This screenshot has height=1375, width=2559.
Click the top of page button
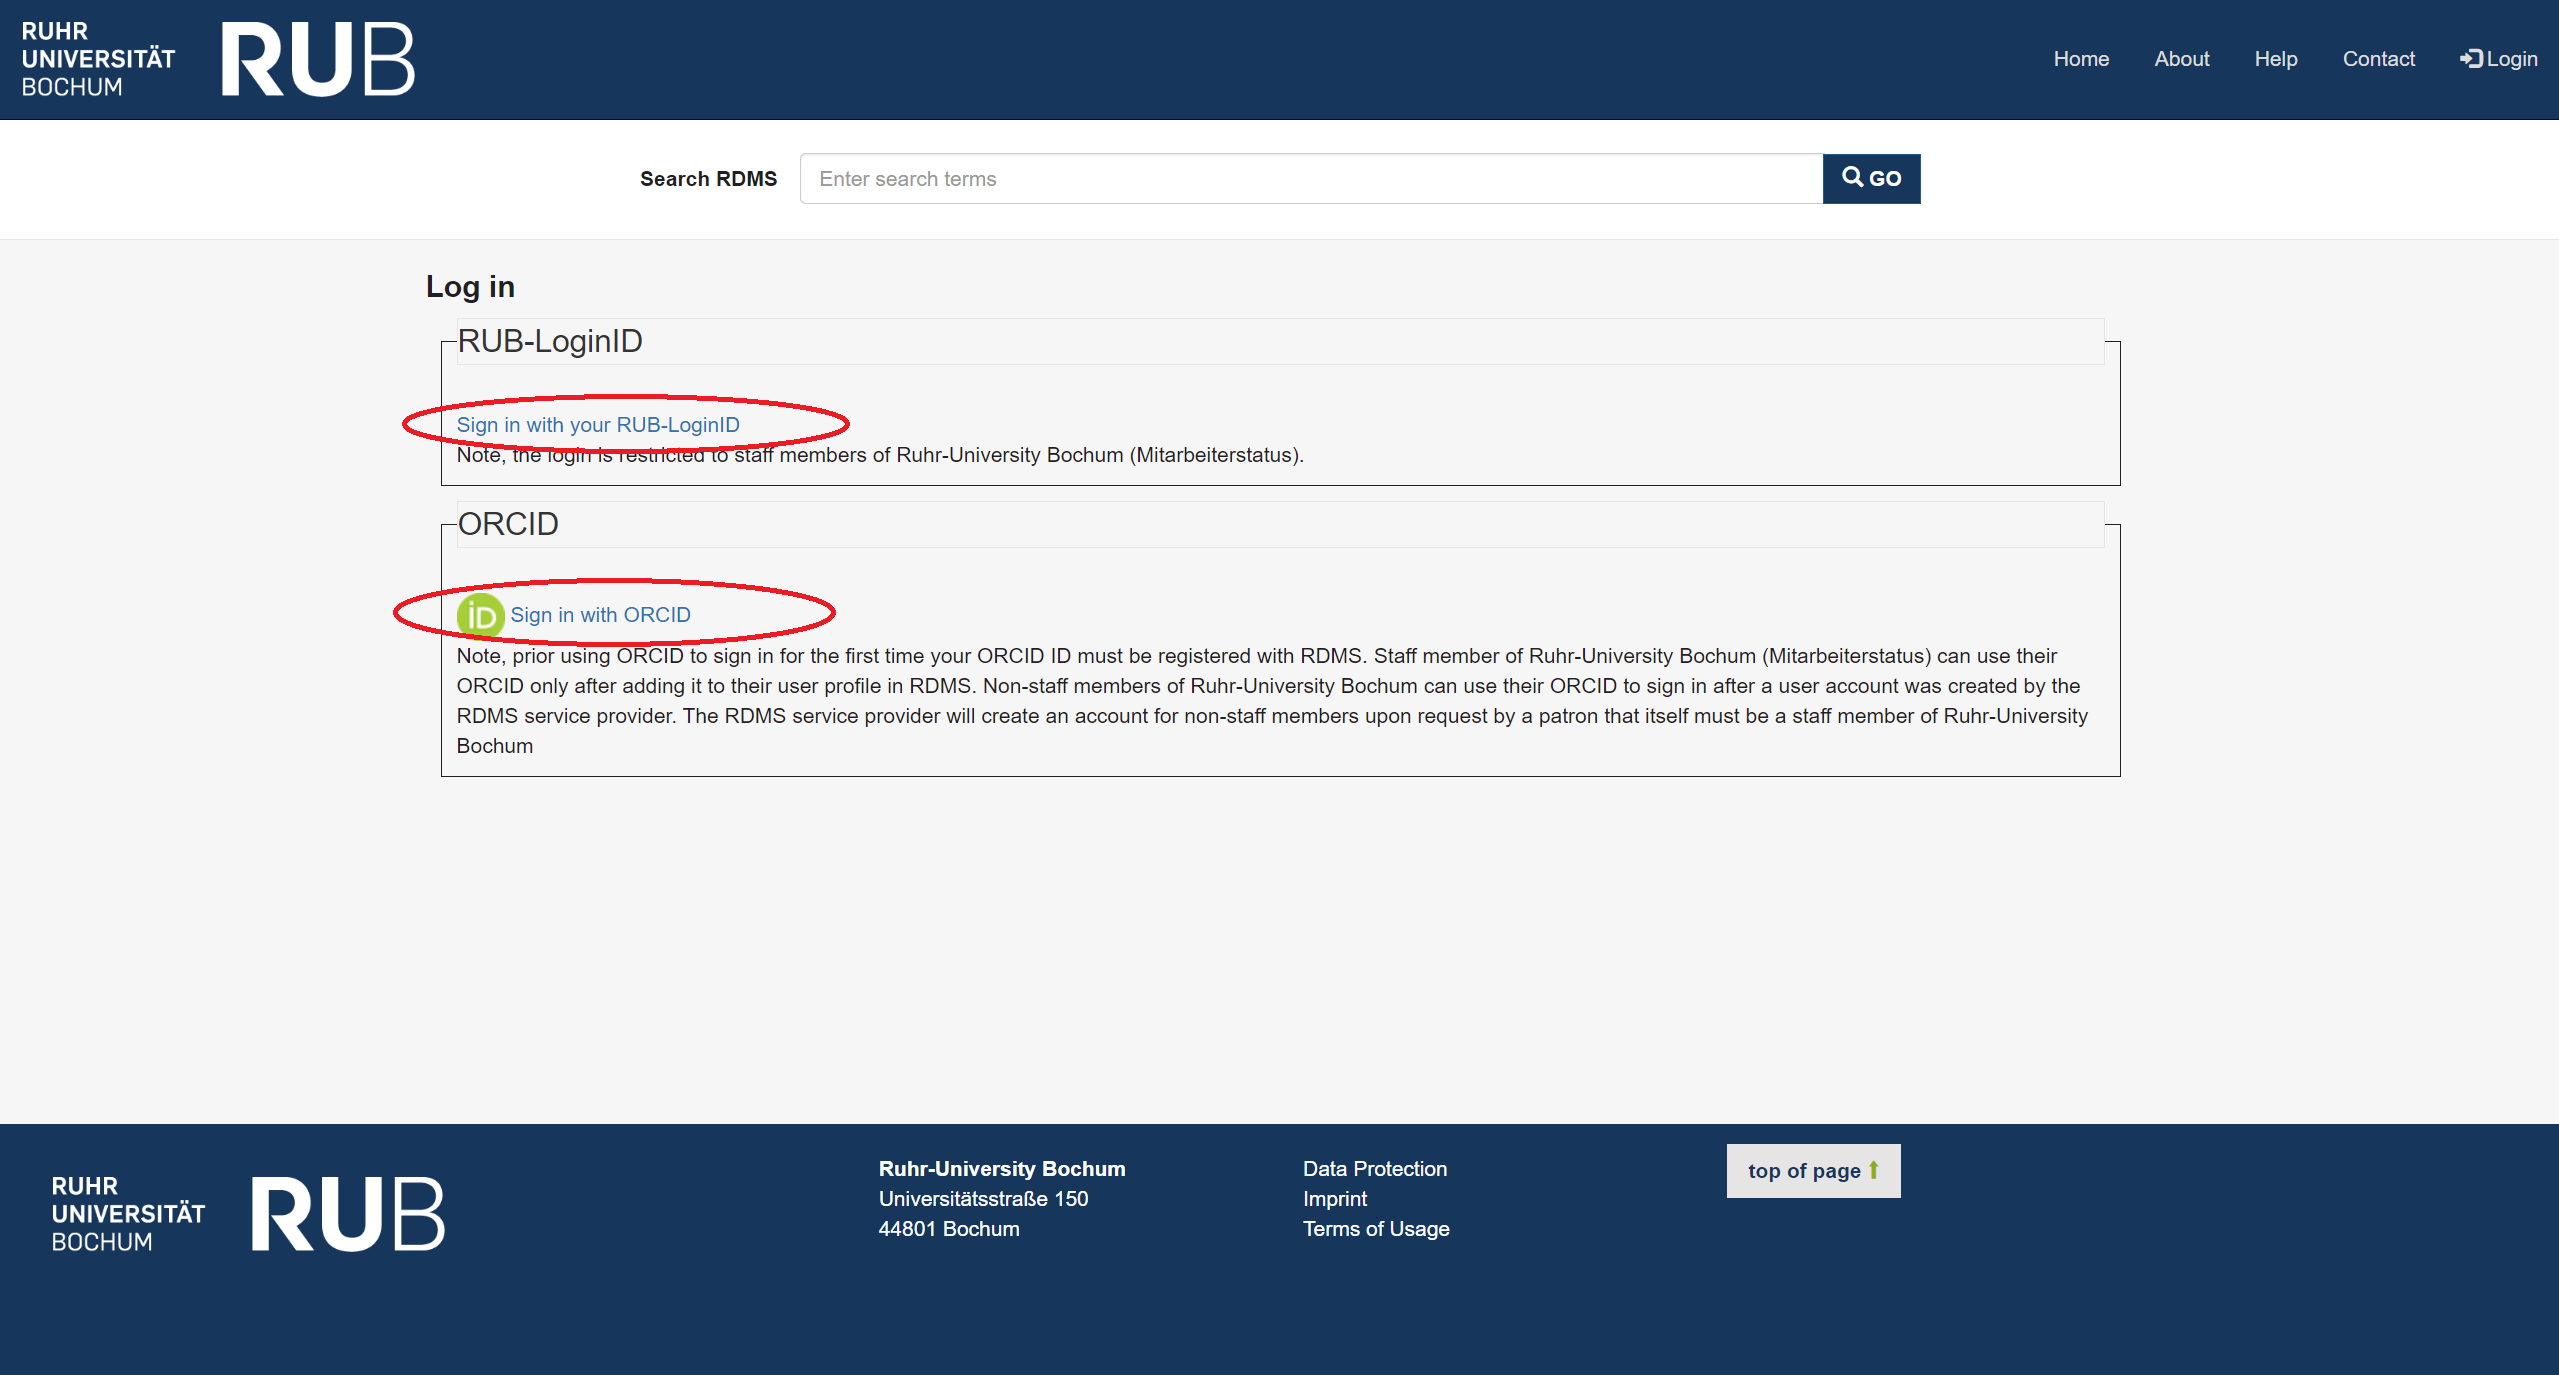tap(1813, 1171)
